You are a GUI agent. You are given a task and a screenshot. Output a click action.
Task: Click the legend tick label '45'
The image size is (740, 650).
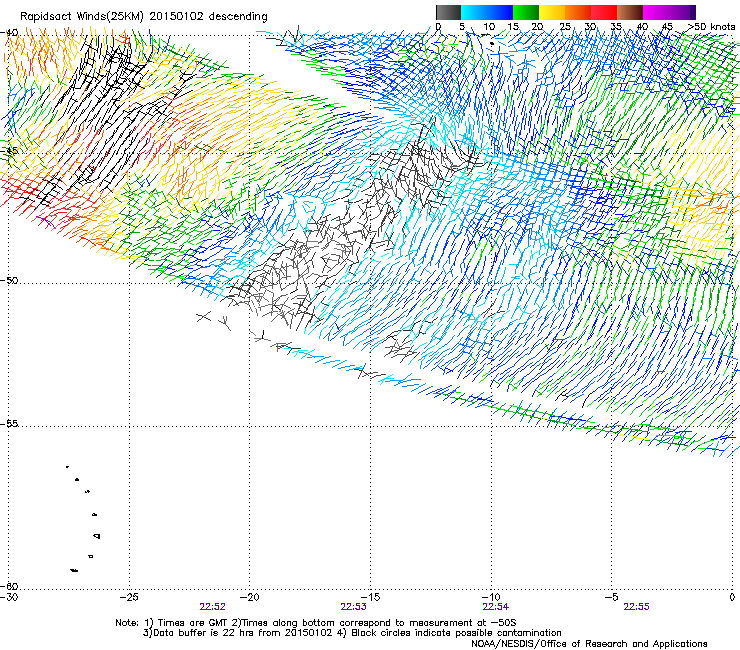pyautogui.click(x=667, y=27)
